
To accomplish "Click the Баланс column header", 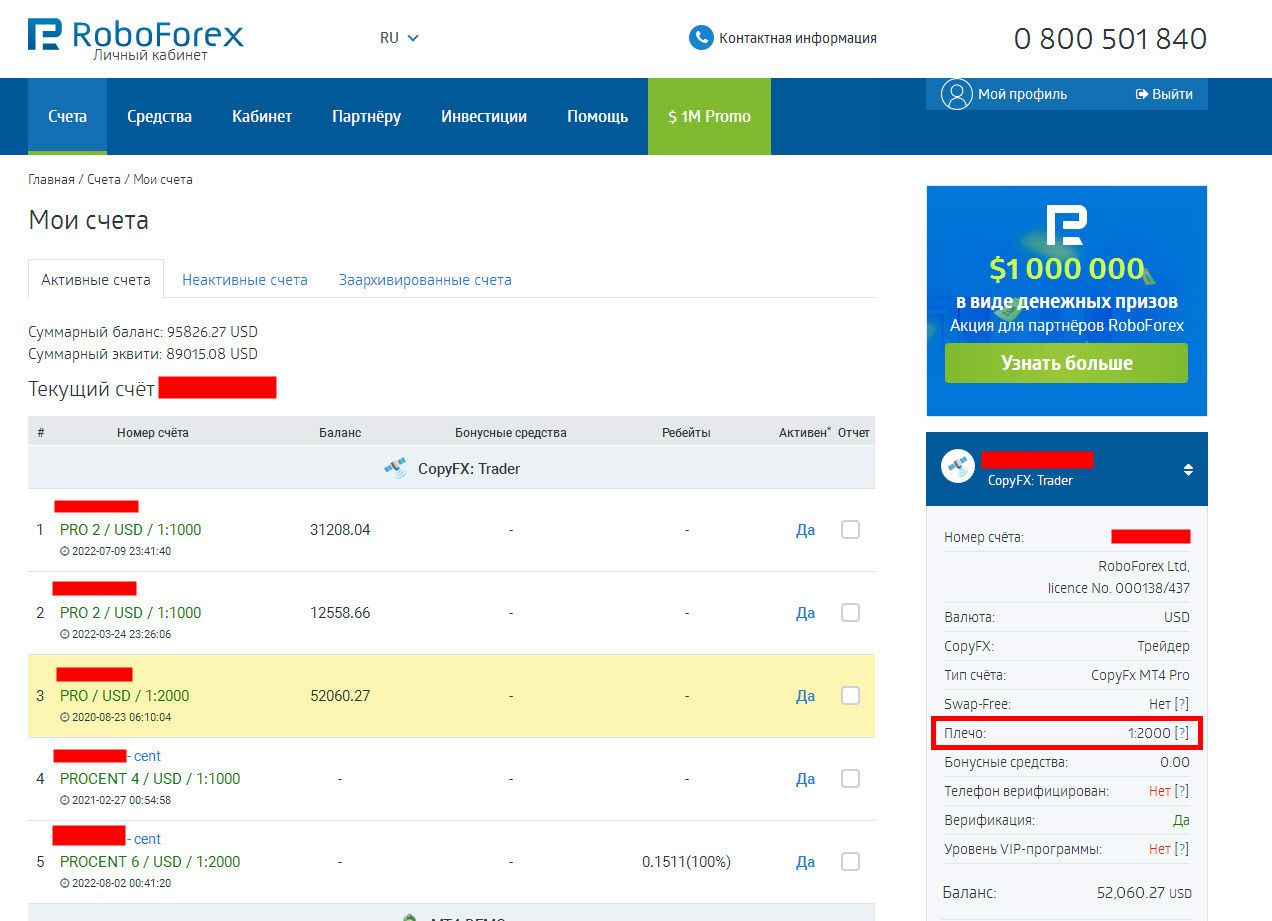I will click(340, 433).
